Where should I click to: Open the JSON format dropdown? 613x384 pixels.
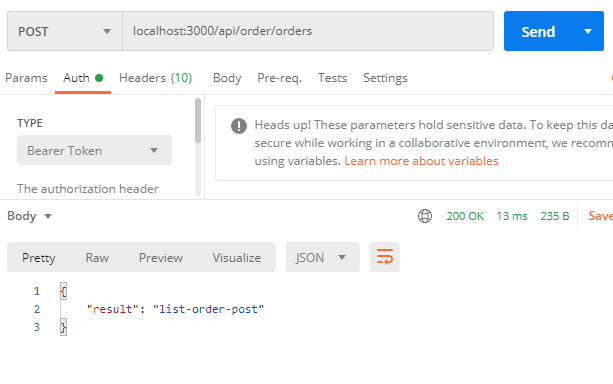pyautogui.click(x=323, y=257)
